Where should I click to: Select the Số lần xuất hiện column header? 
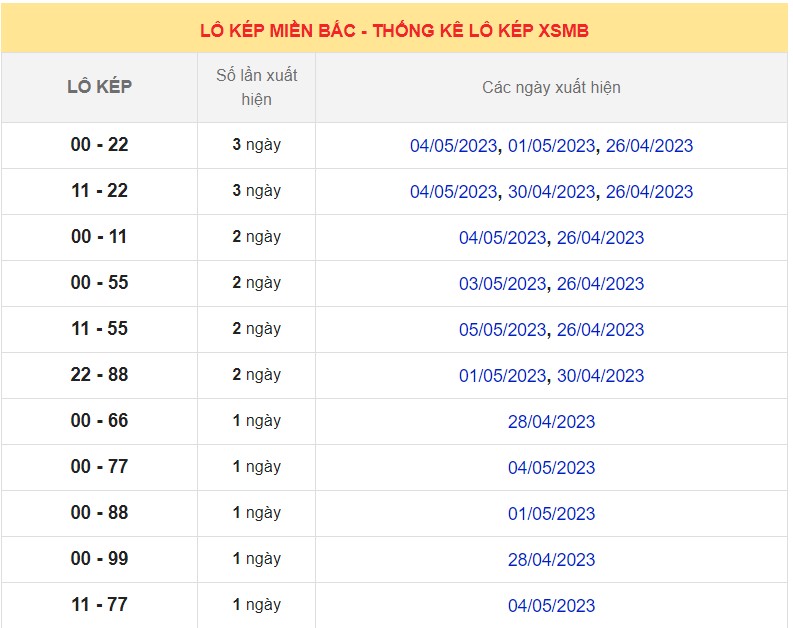tap(256, 87)
